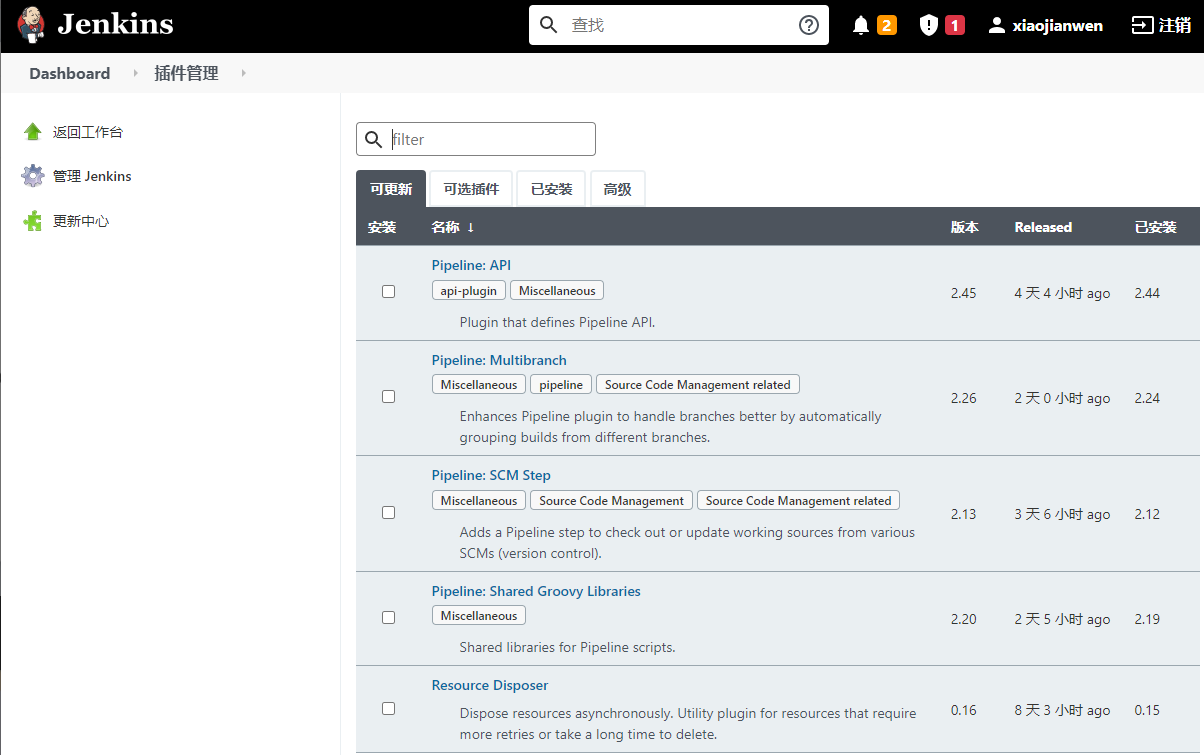
Task: Check the Pipeline: Multibranch checkbox
Action: point(389,396)
